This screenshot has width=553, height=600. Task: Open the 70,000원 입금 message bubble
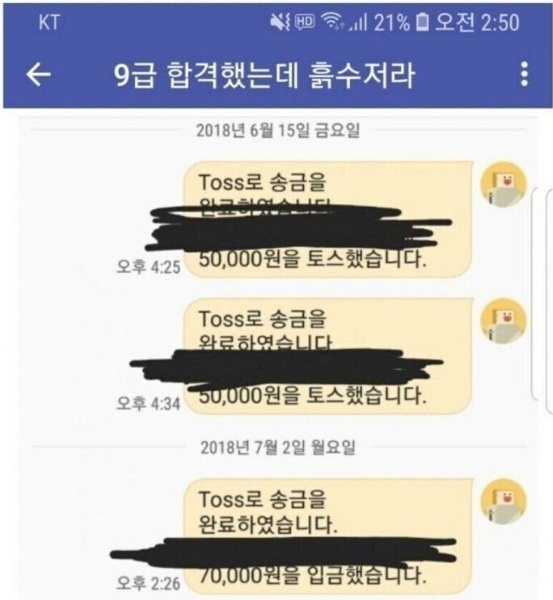coord(328,539)
